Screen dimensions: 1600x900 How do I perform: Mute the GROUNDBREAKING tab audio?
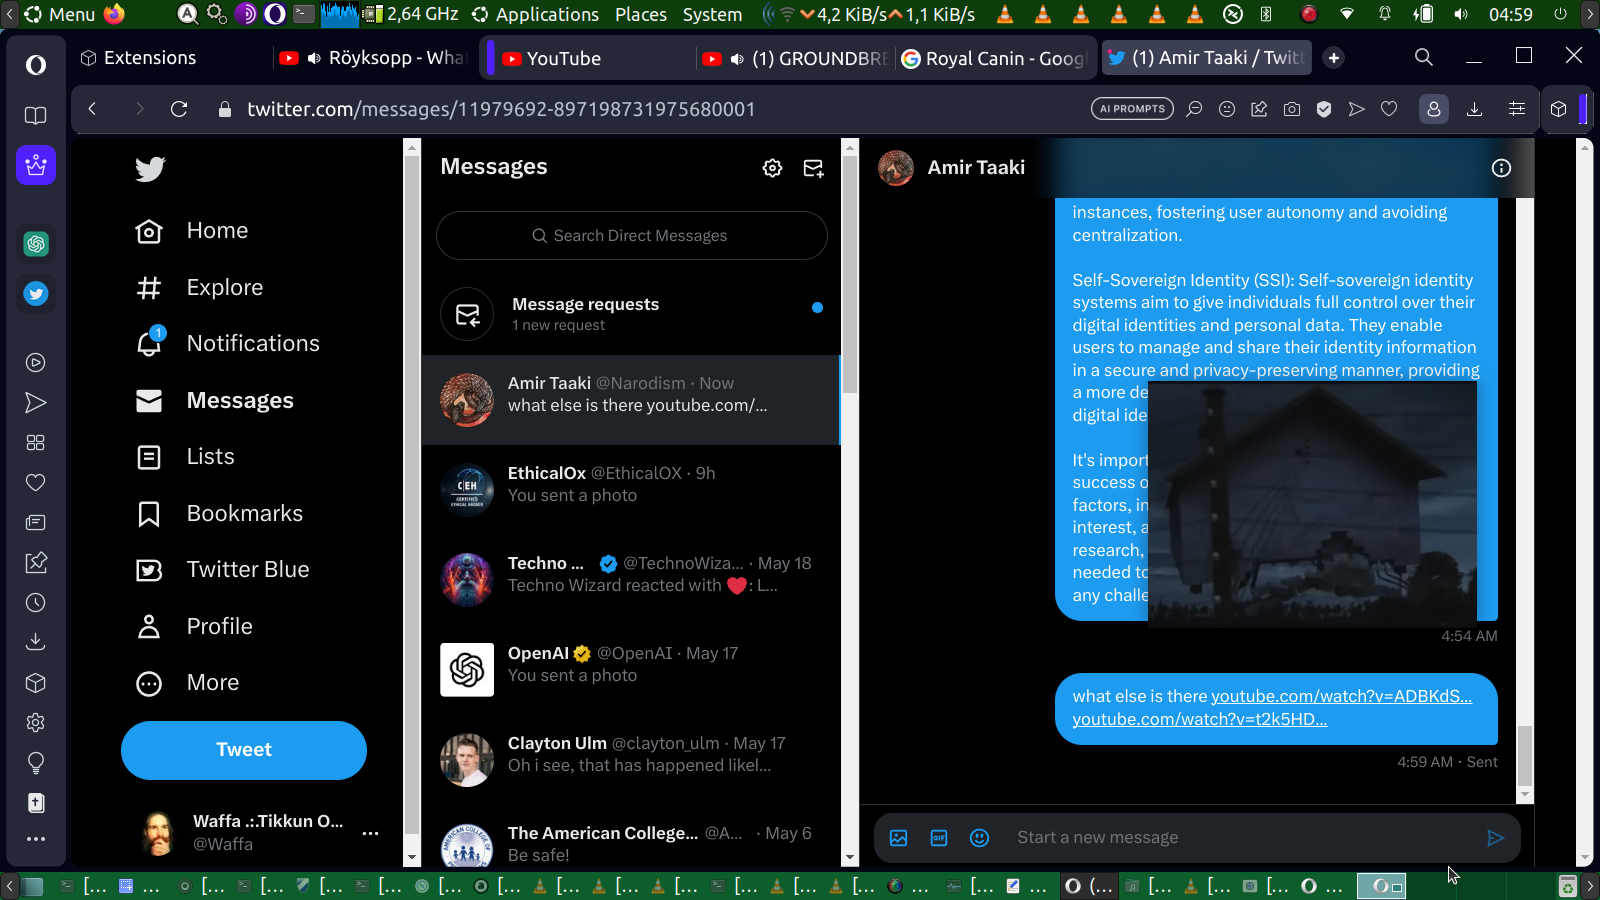click(x=737, y=58)
